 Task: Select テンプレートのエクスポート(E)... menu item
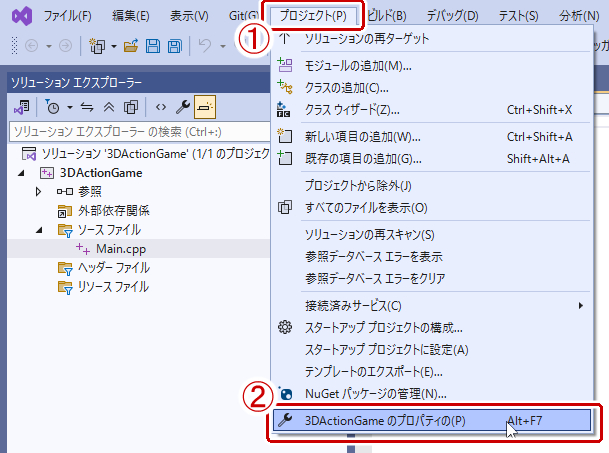click(x=431, y=372)
